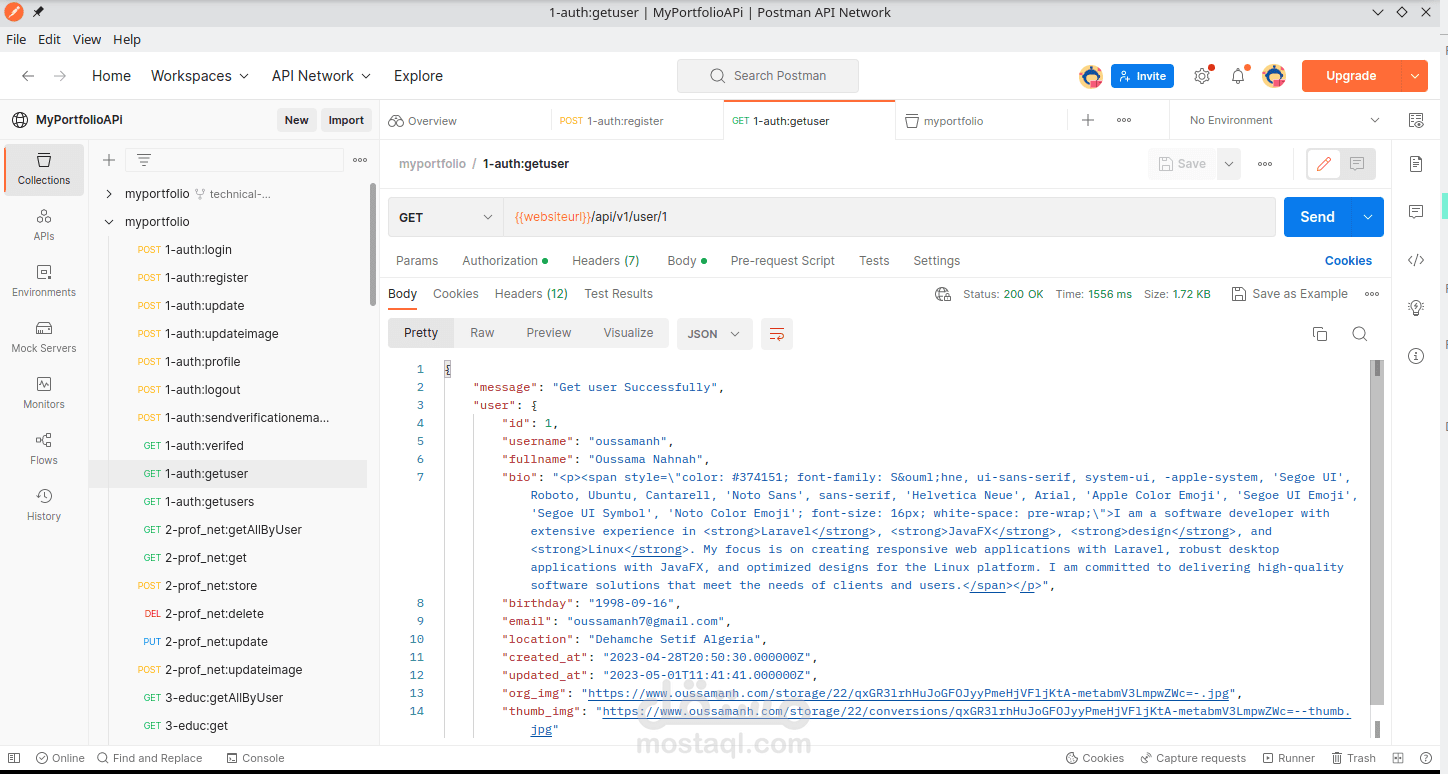The width and height of the screenshot is (1448, 774).
Task: Click the network globe icon near Status
Action: [x=942, y=294]
